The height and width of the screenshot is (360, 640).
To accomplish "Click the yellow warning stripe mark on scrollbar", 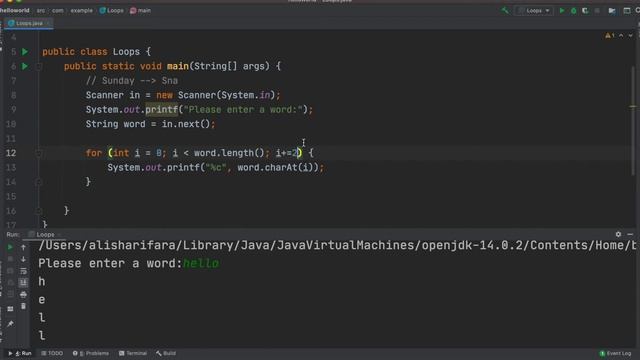I will pos(633,107).
